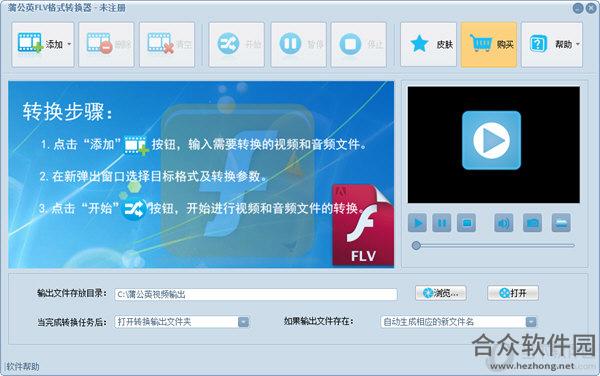Open the 当完成转换任务后 dropdown
600x376 pixels.
(x=182, y=322)
